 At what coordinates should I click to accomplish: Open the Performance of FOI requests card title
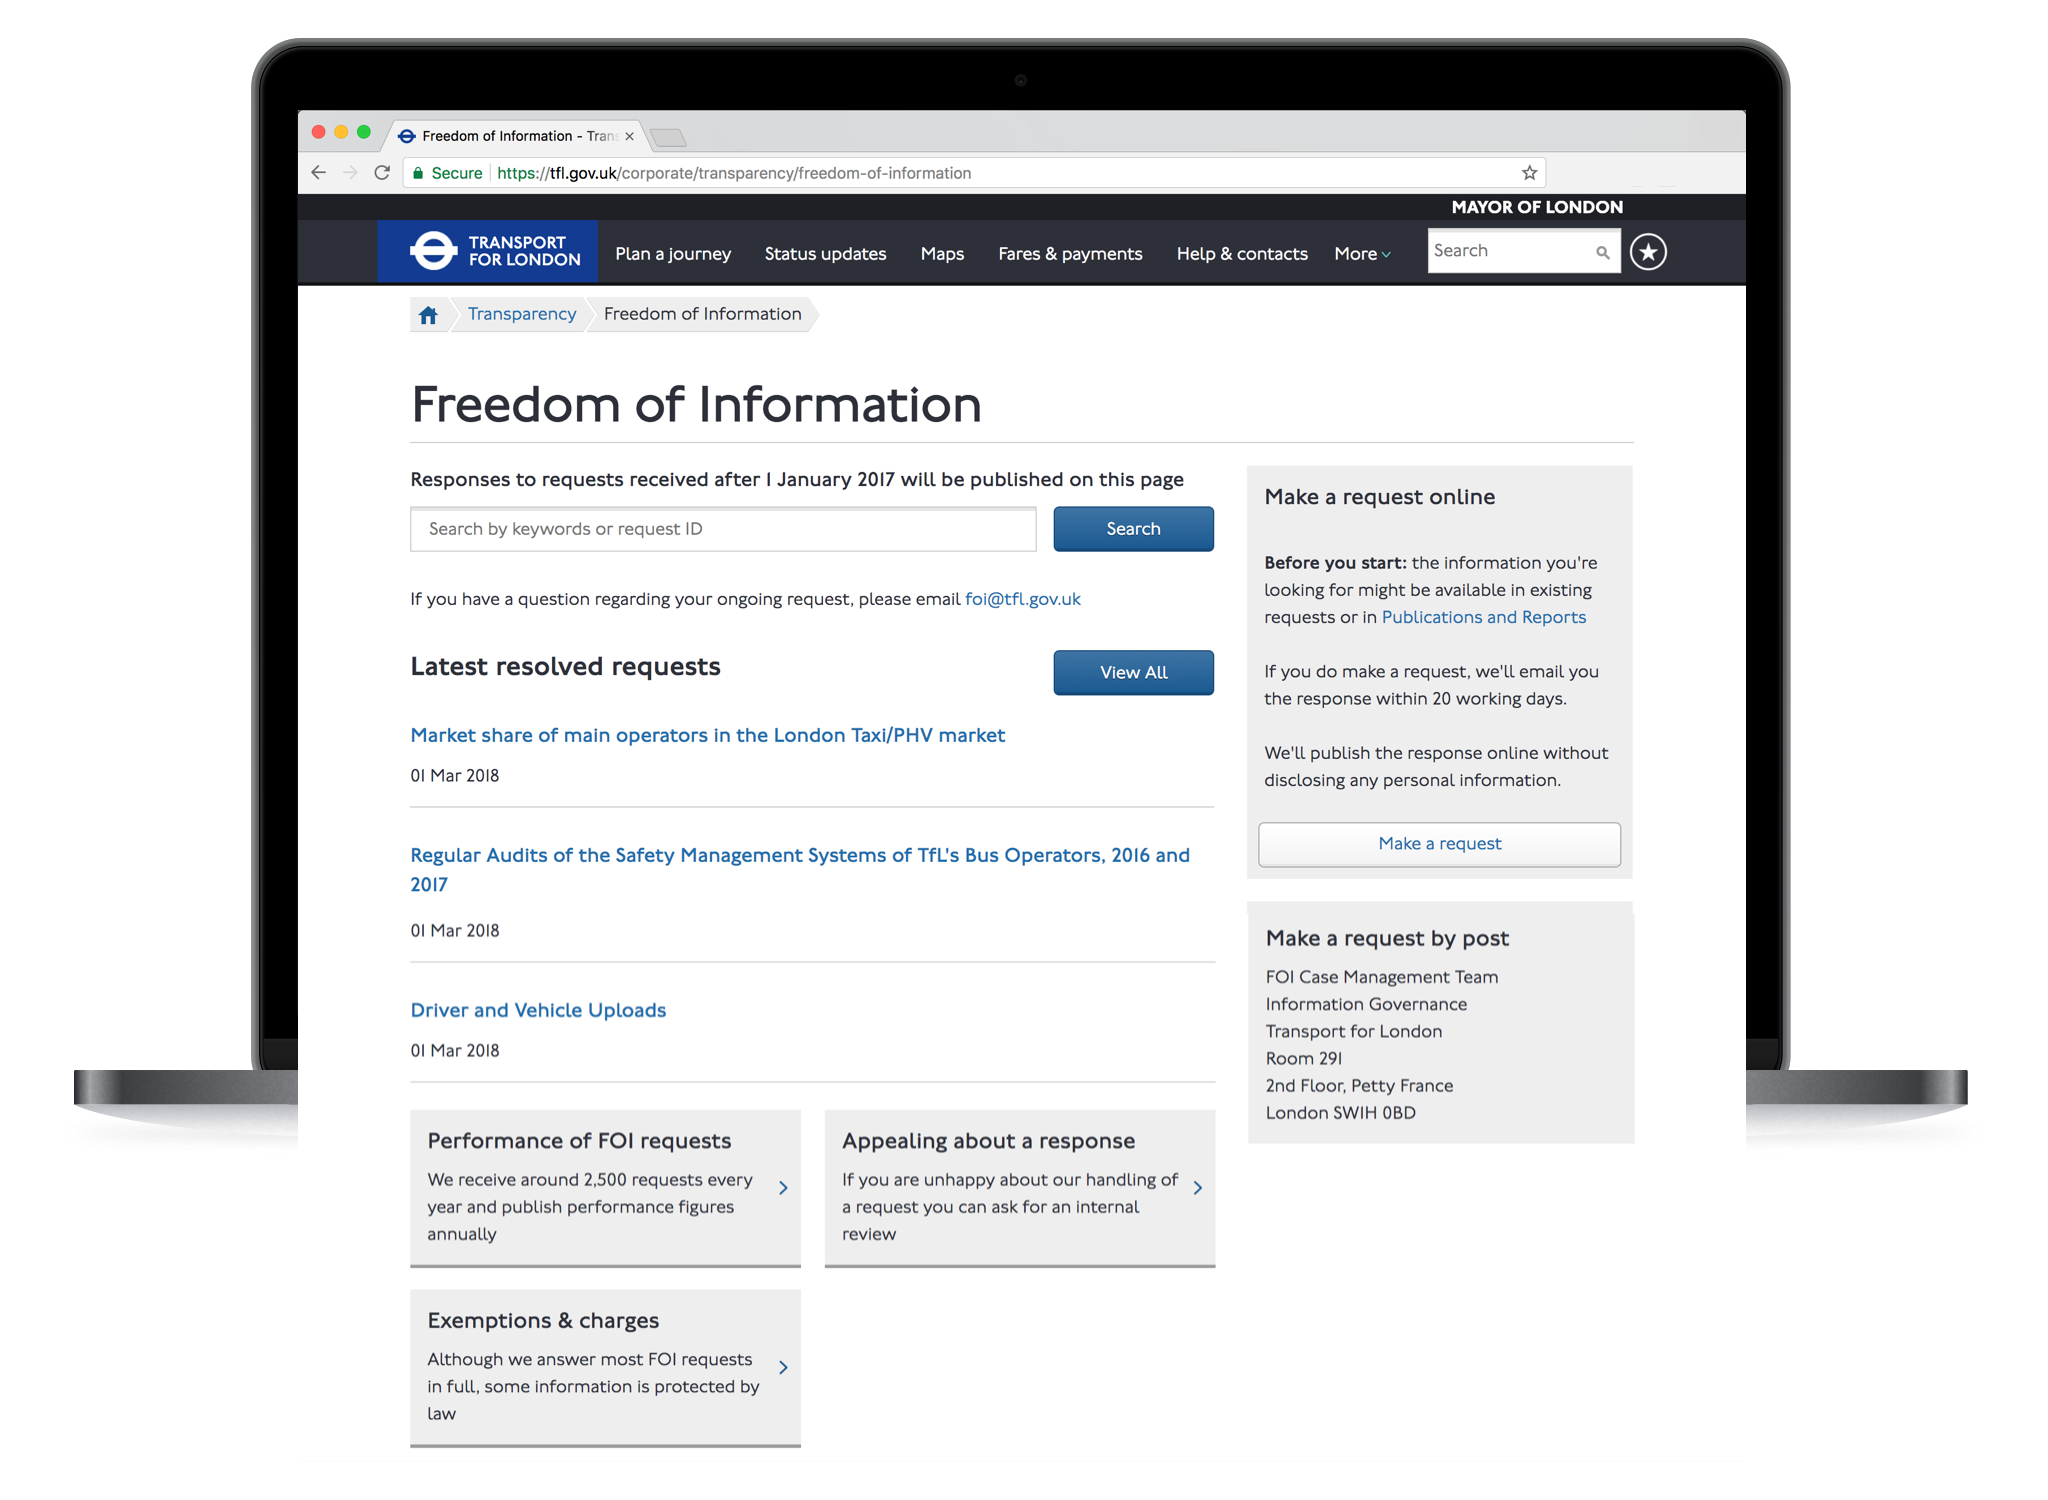pos(579,1141)
